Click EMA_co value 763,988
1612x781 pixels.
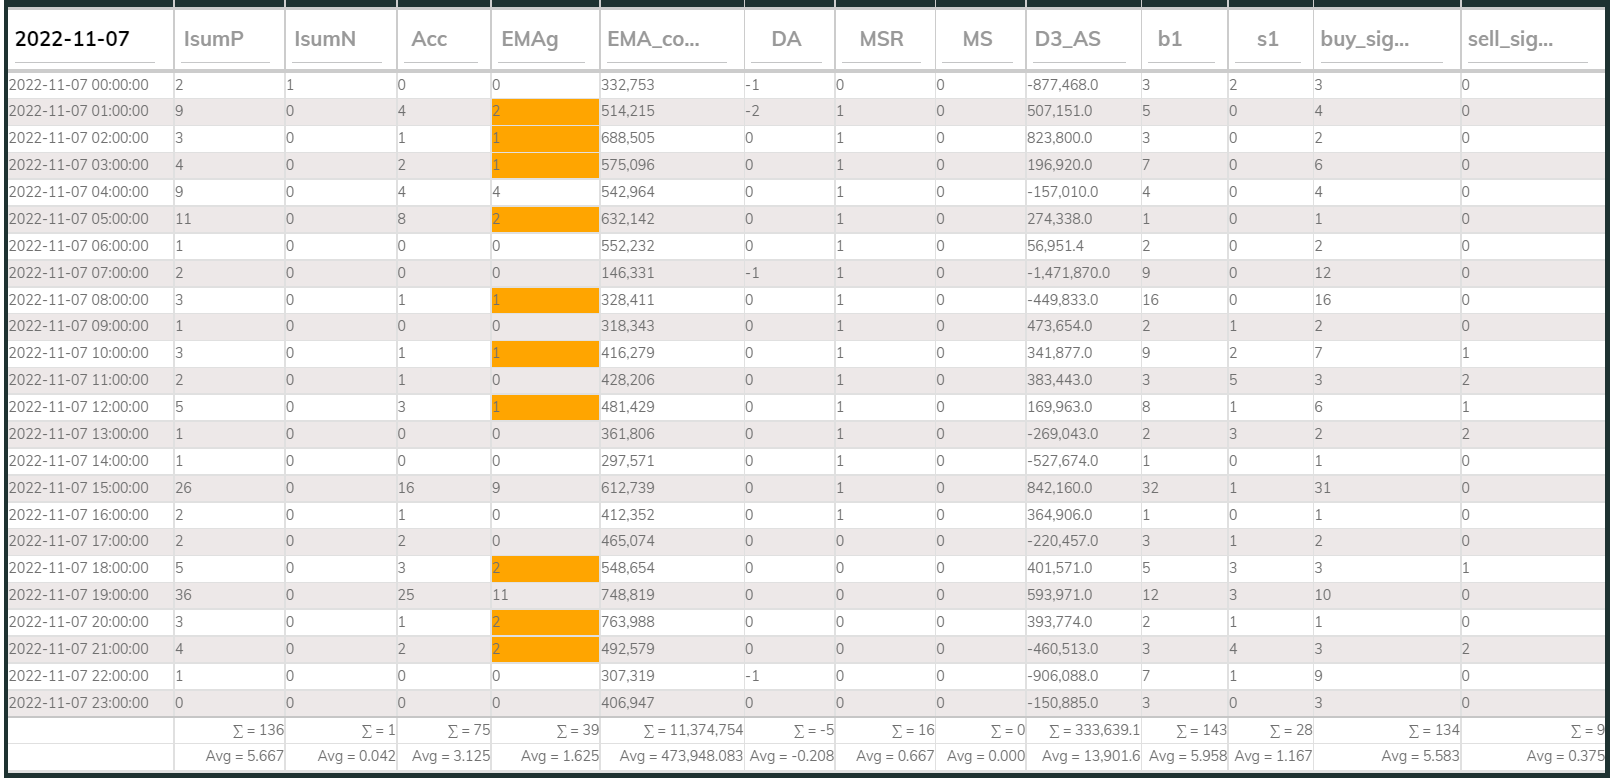click(628, 622)
